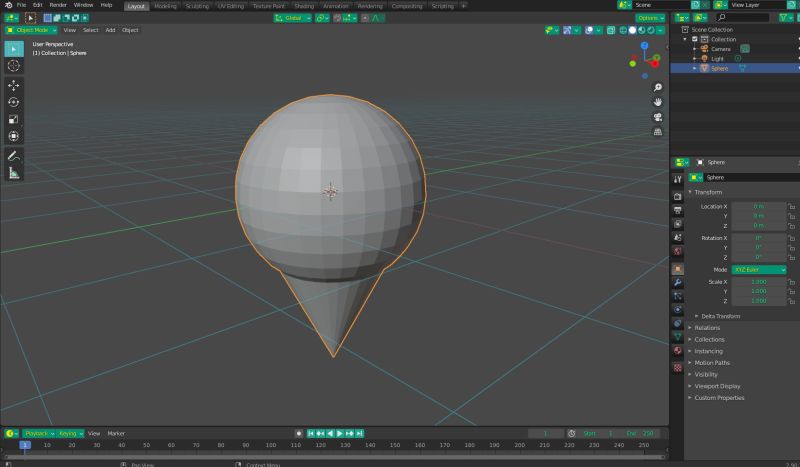The image size is (800, 467).
Task: Switch perspective/orthographic grid icon
Action: click(x=658, y=132)
